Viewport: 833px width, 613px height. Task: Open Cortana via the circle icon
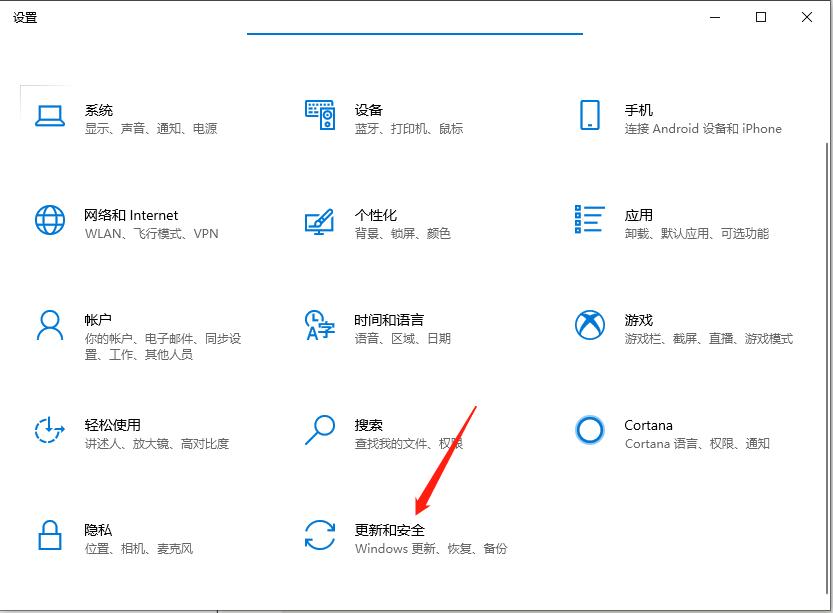coord(590,430)
